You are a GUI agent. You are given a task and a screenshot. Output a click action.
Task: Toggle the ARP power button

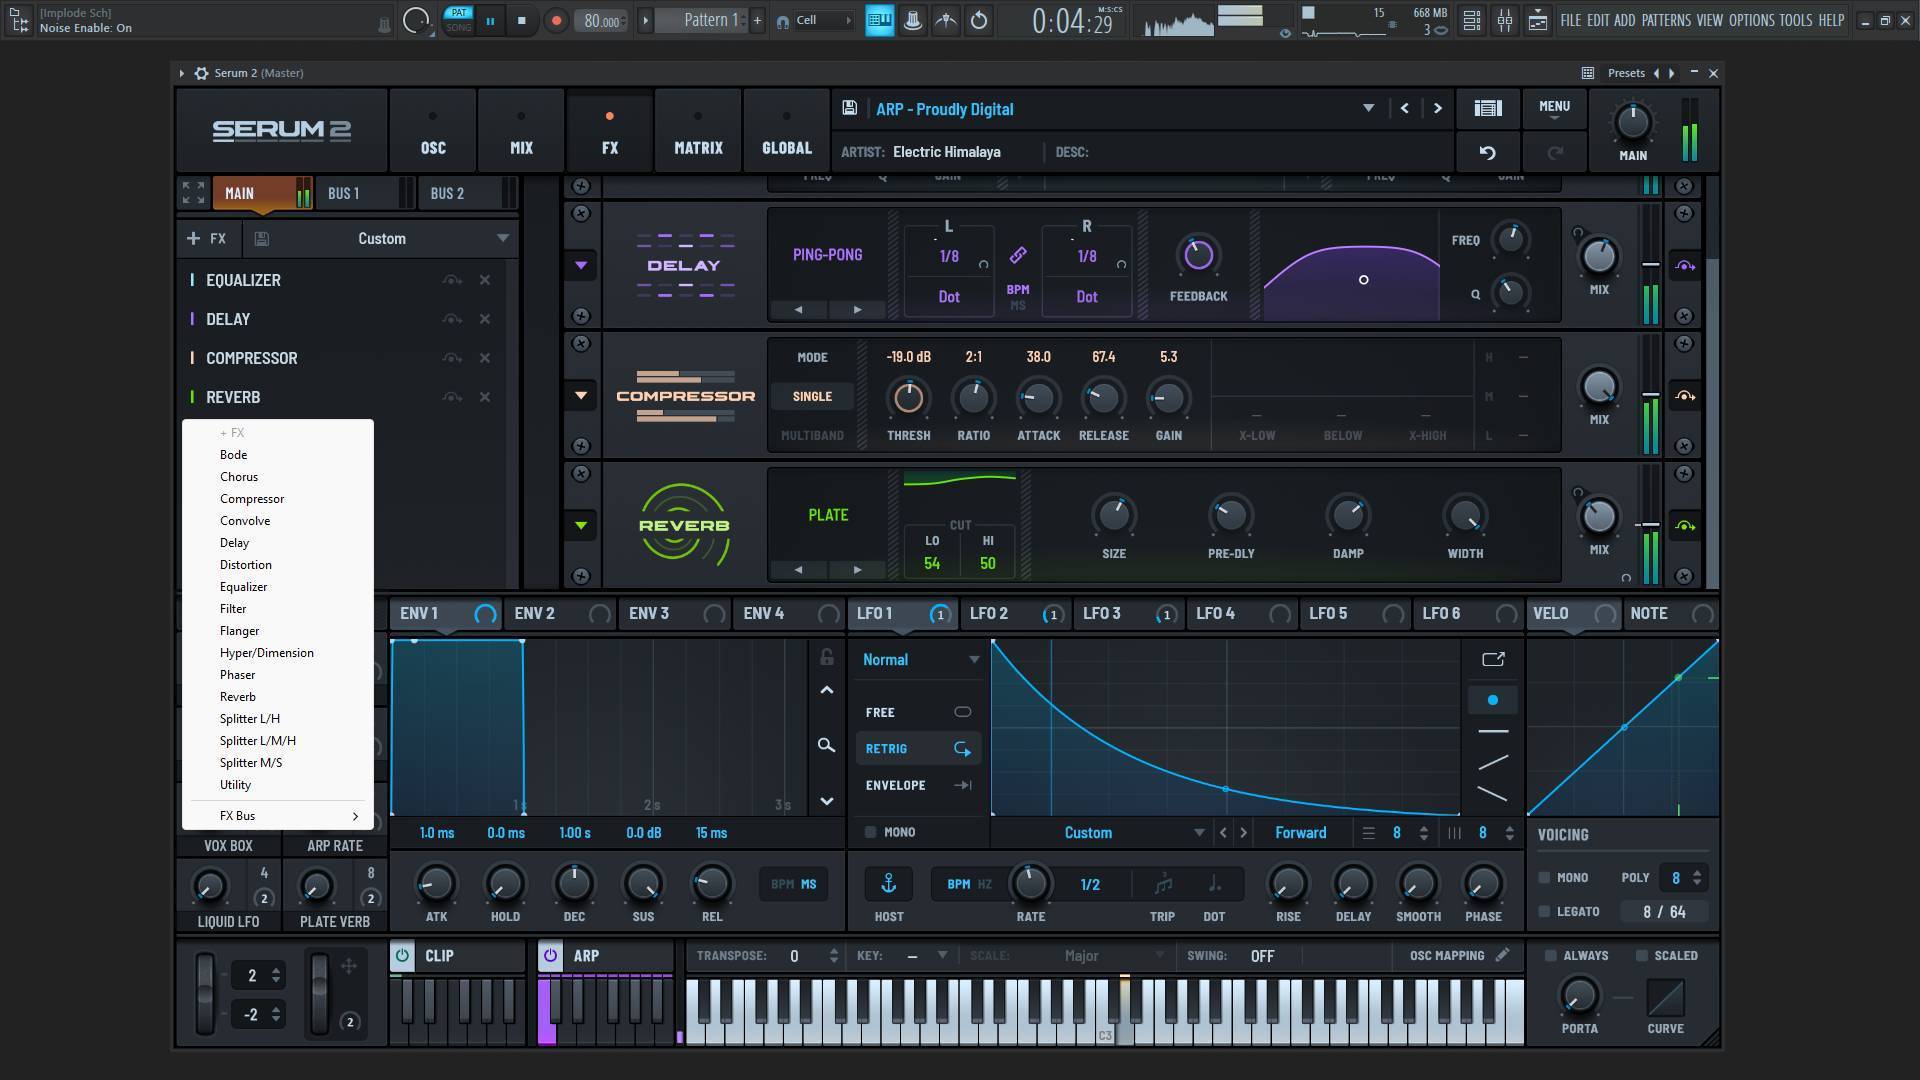pyautogui.click(x=549, y=955)
